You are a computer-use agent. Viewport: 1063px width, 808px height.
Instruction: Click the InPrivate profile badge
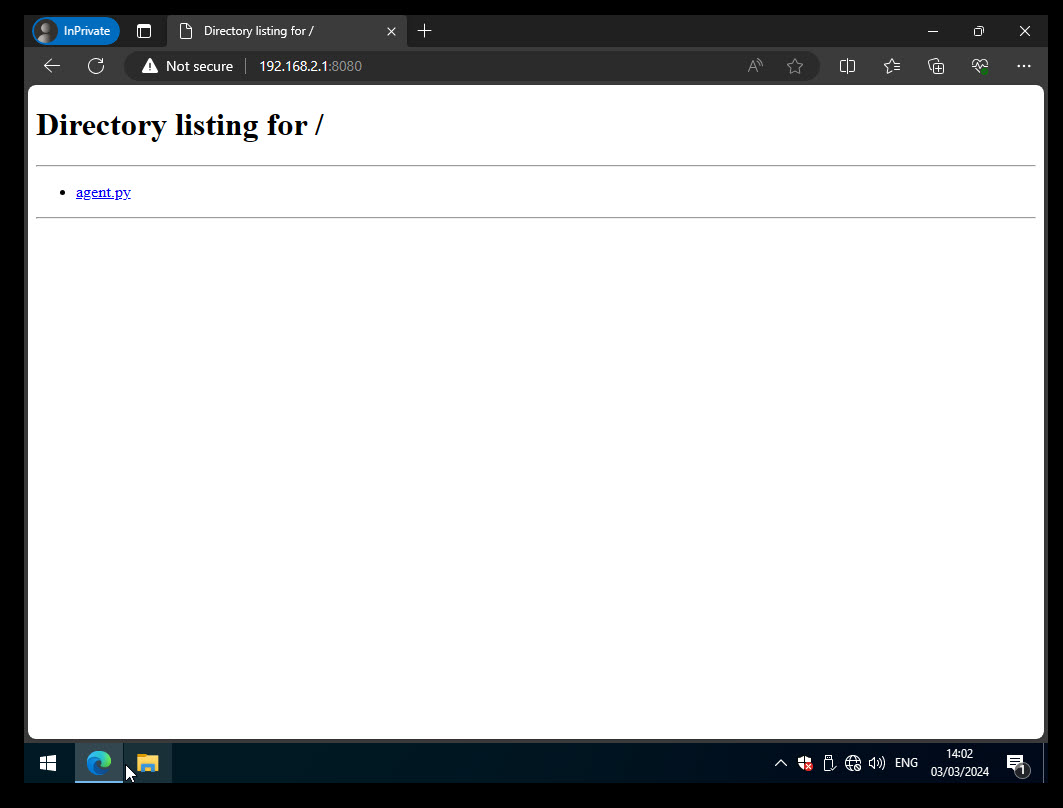[76, 31]
